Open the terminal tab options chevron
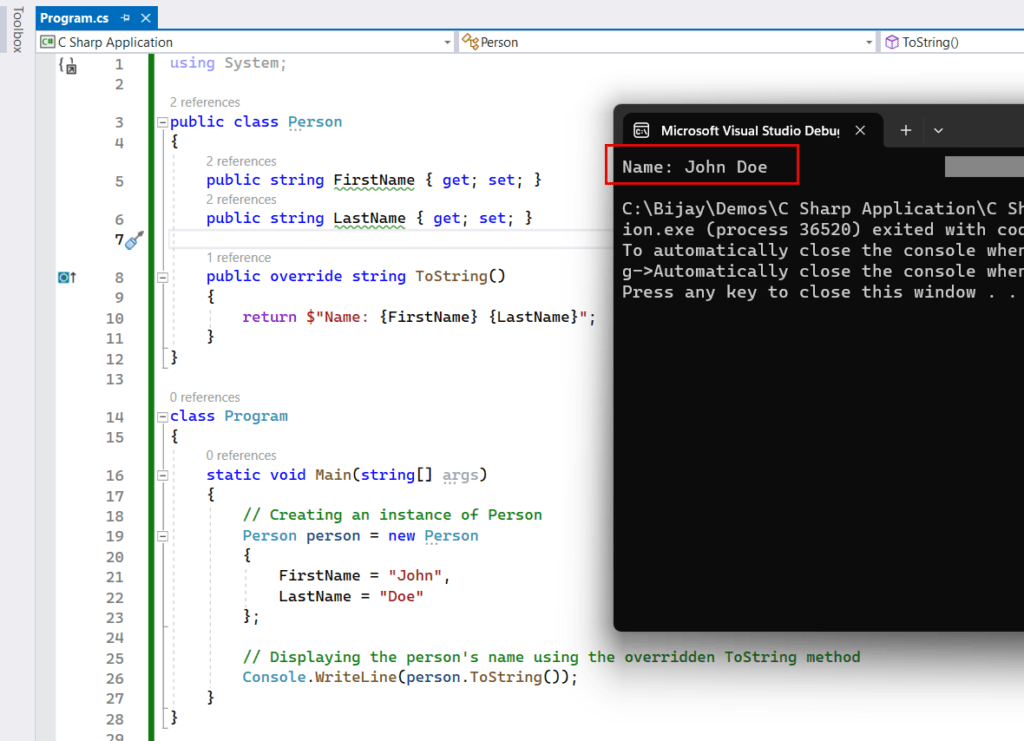This screenshot has height=741, width=1024. (938, 130)
